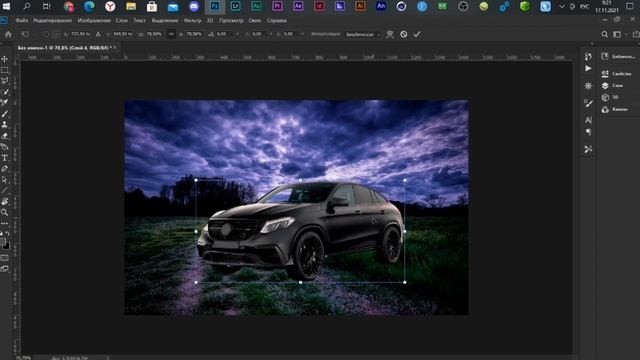Open the Channels panel
Screen dimensions: 640x360
(615, 109)
